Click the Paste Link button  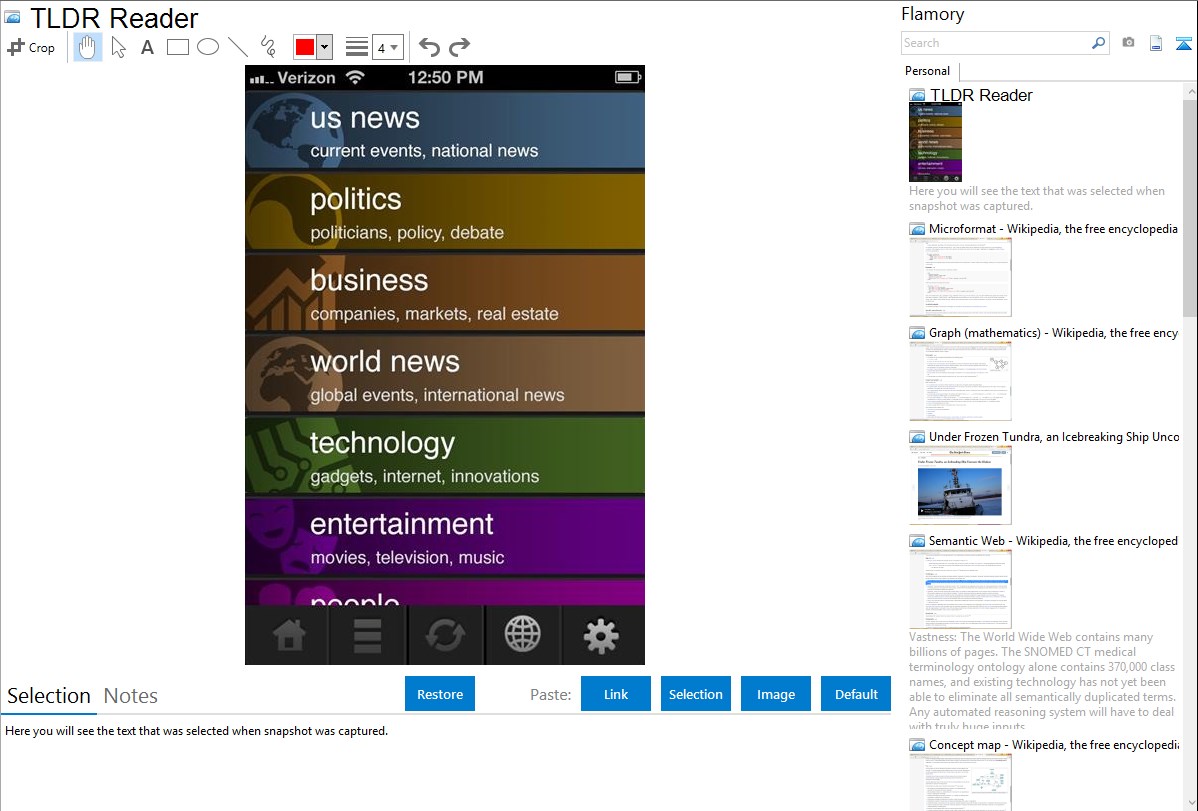(616, 694)
